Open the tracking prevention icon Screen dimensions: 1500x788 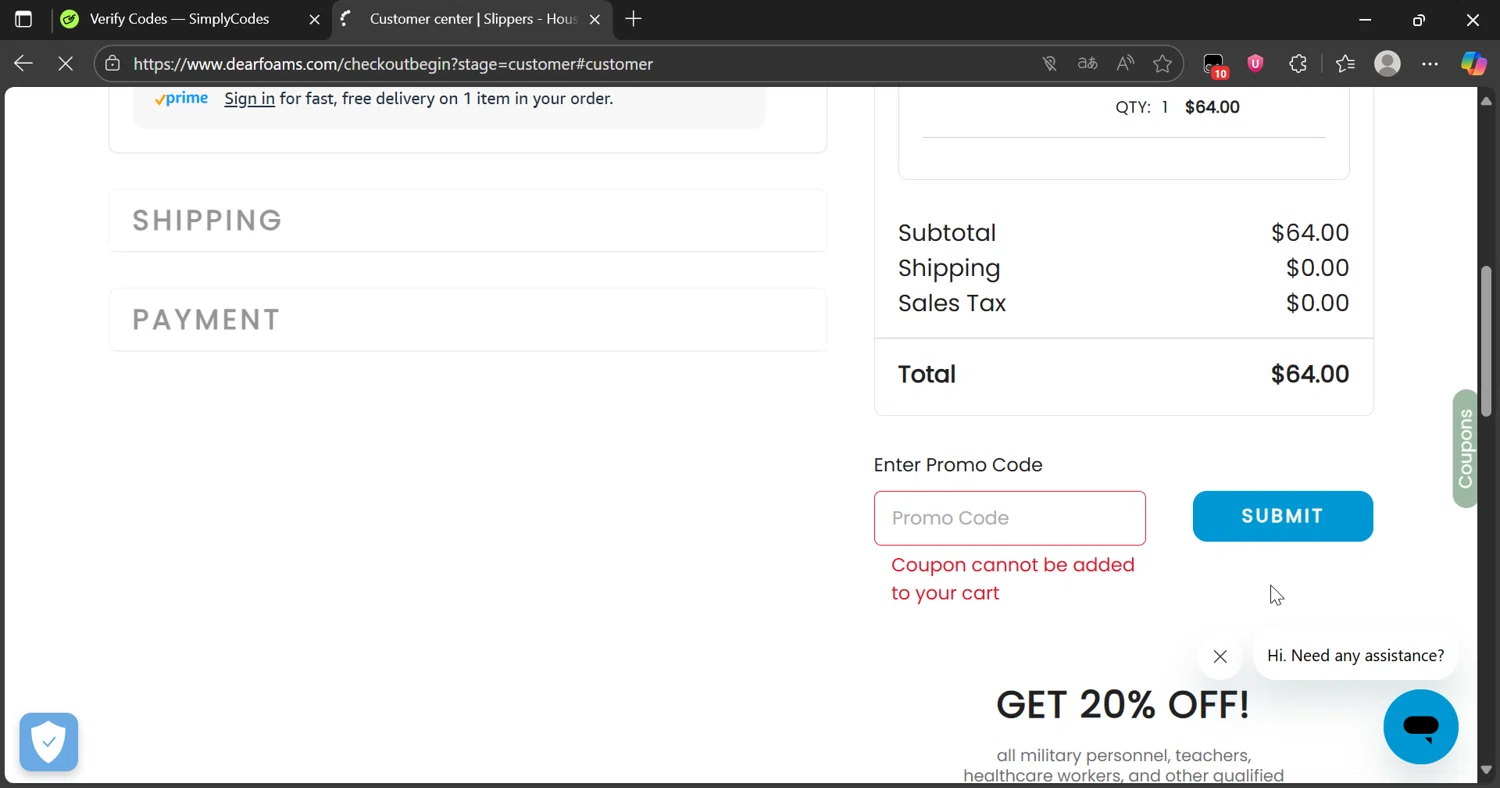[1049, 64]
